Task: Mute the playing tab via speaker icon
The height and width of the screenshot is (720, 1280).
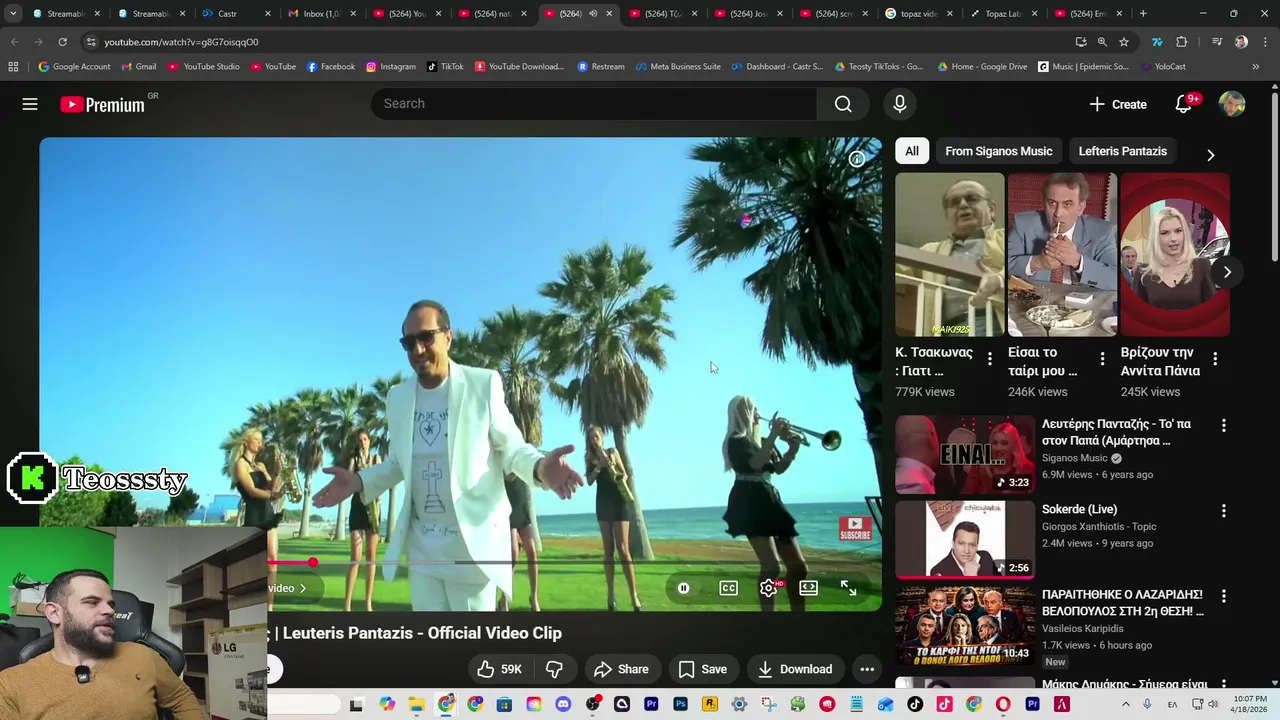Action: [x=592, y=14]
